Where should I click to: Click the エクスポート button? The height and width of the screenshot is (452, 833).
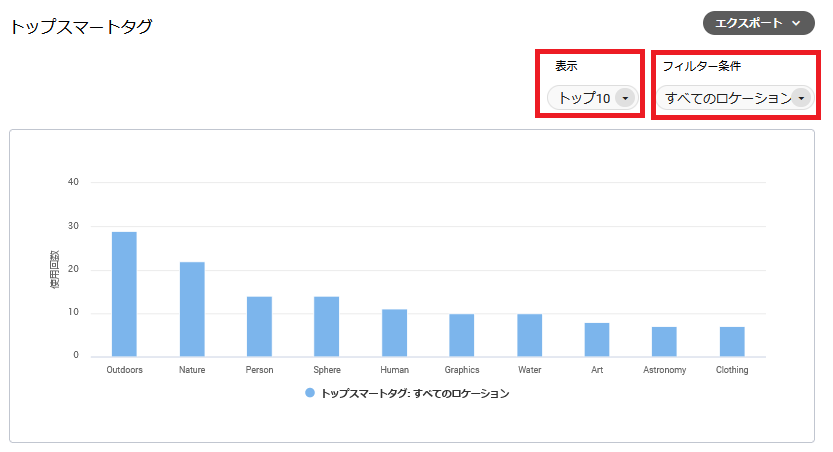pos(749,23)
